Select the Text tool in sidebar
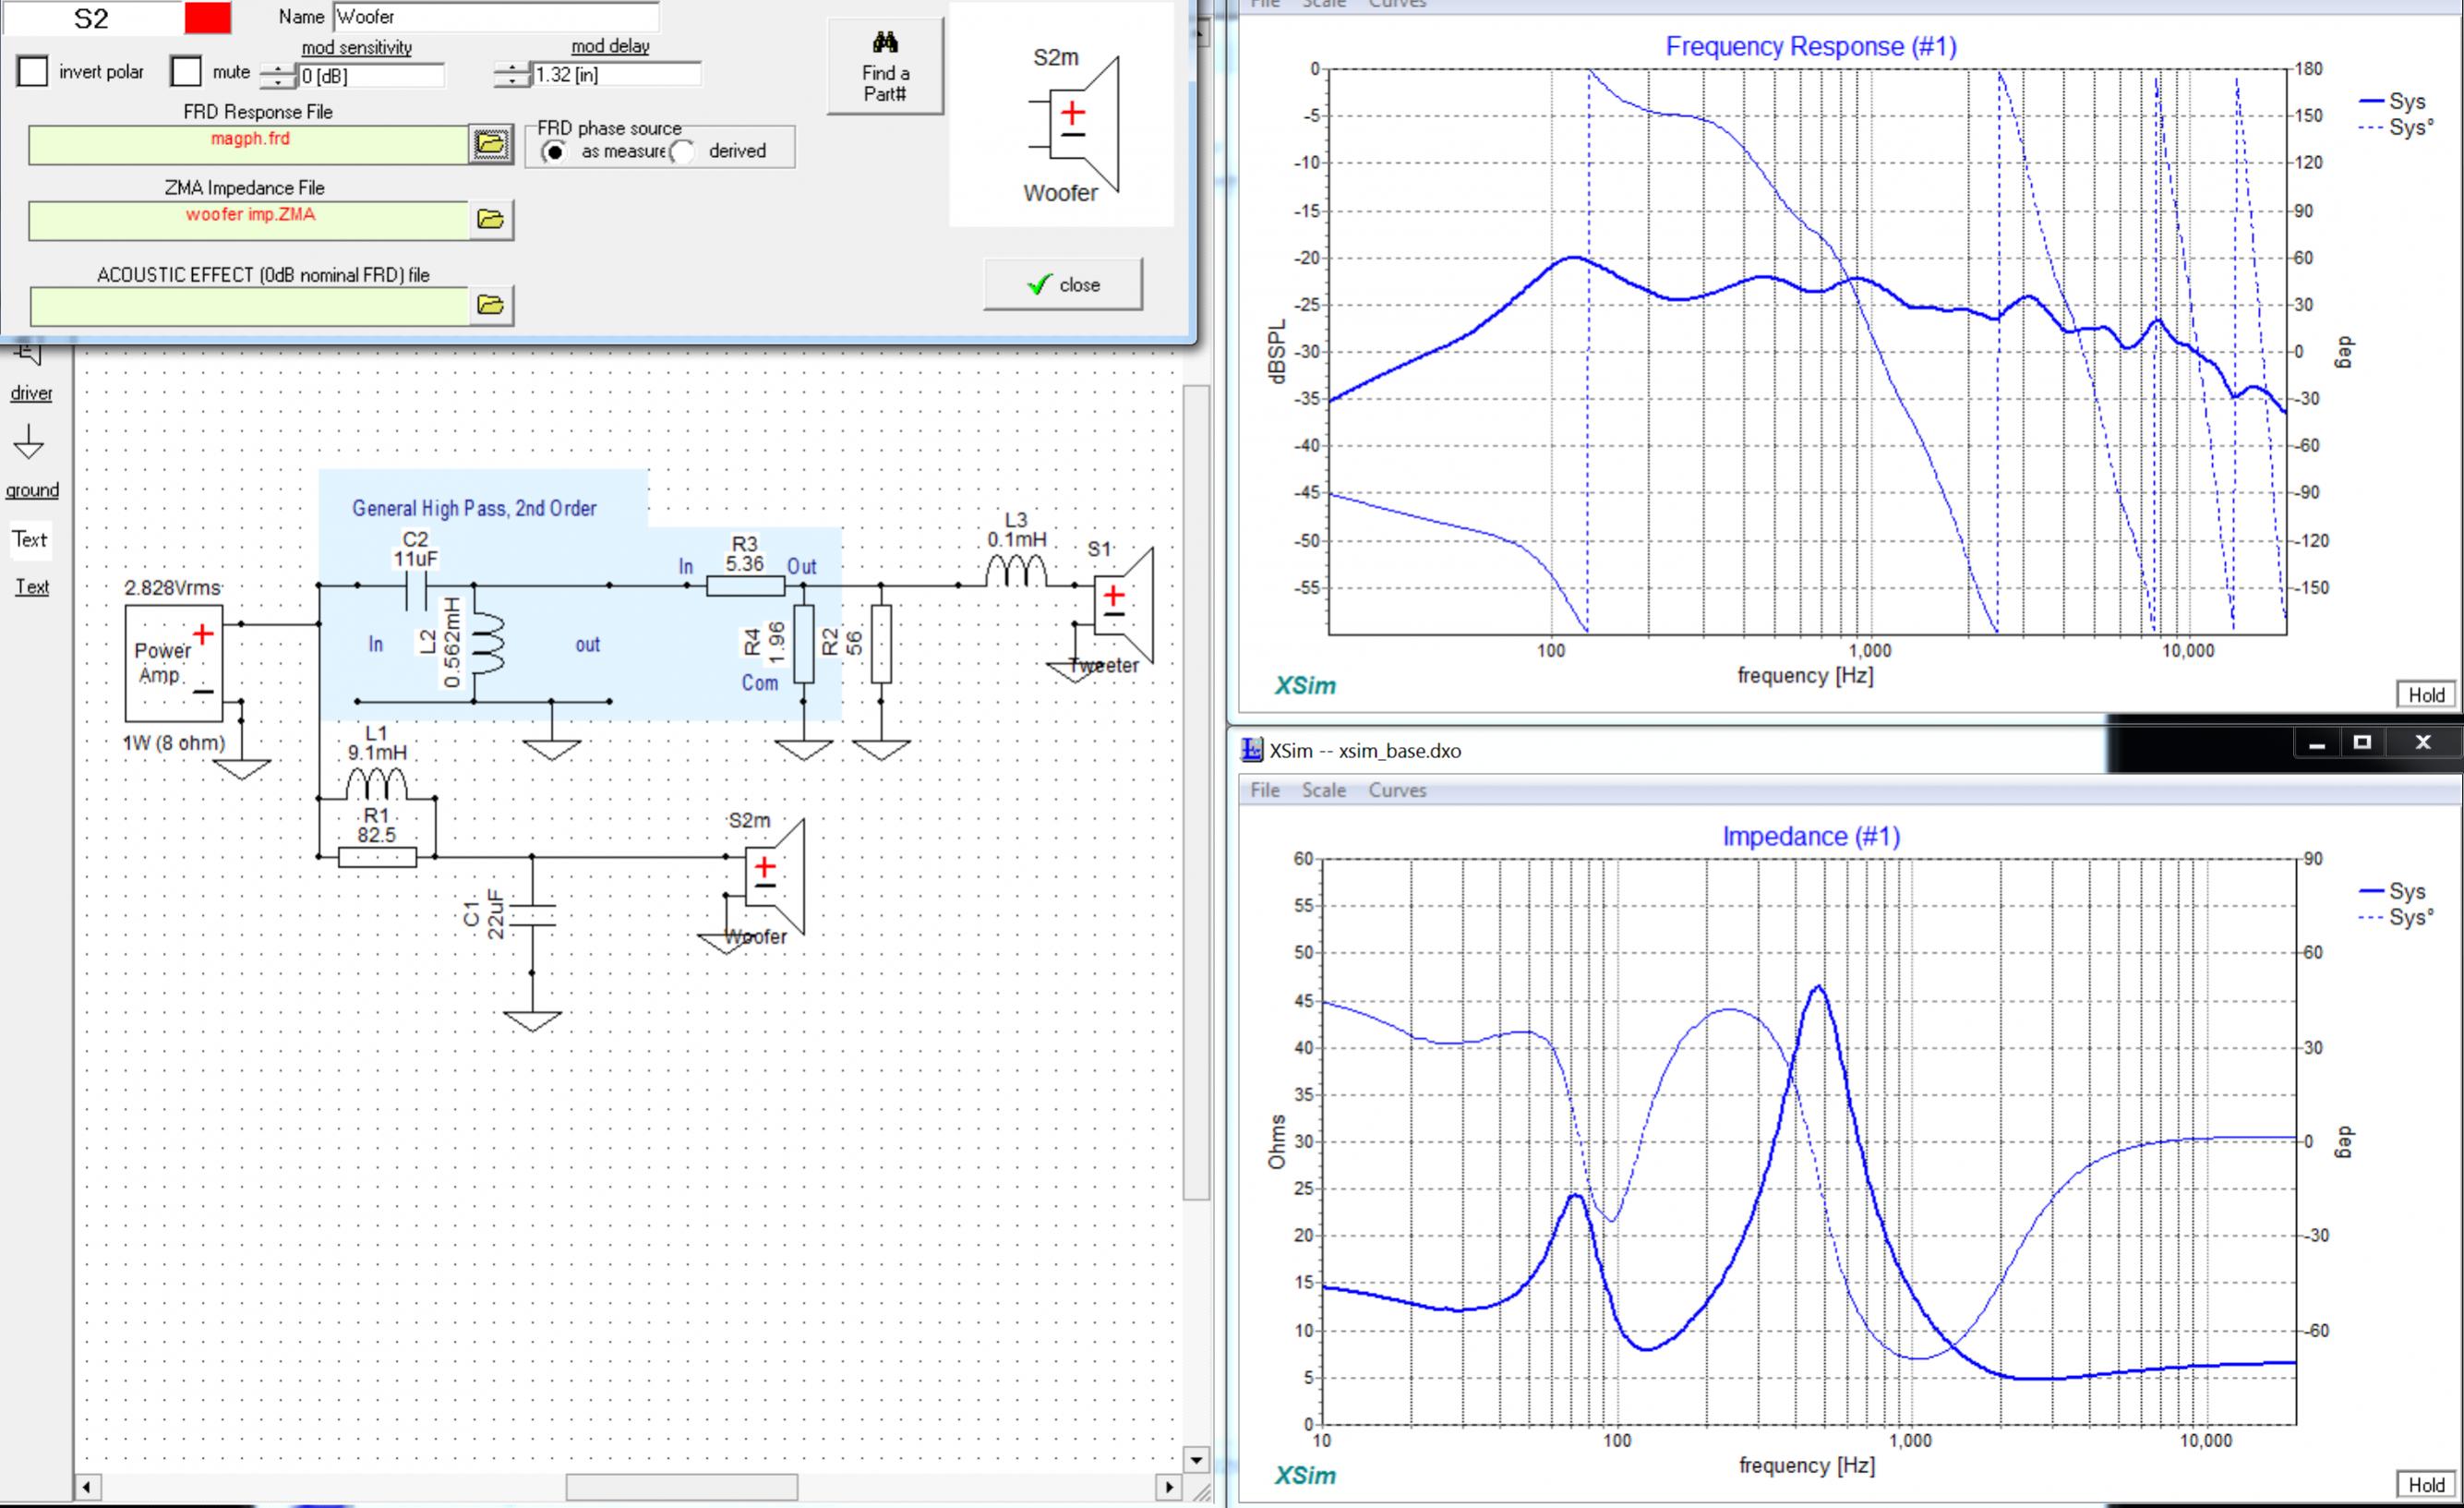 pyautogui.click(x=30, y=539)
